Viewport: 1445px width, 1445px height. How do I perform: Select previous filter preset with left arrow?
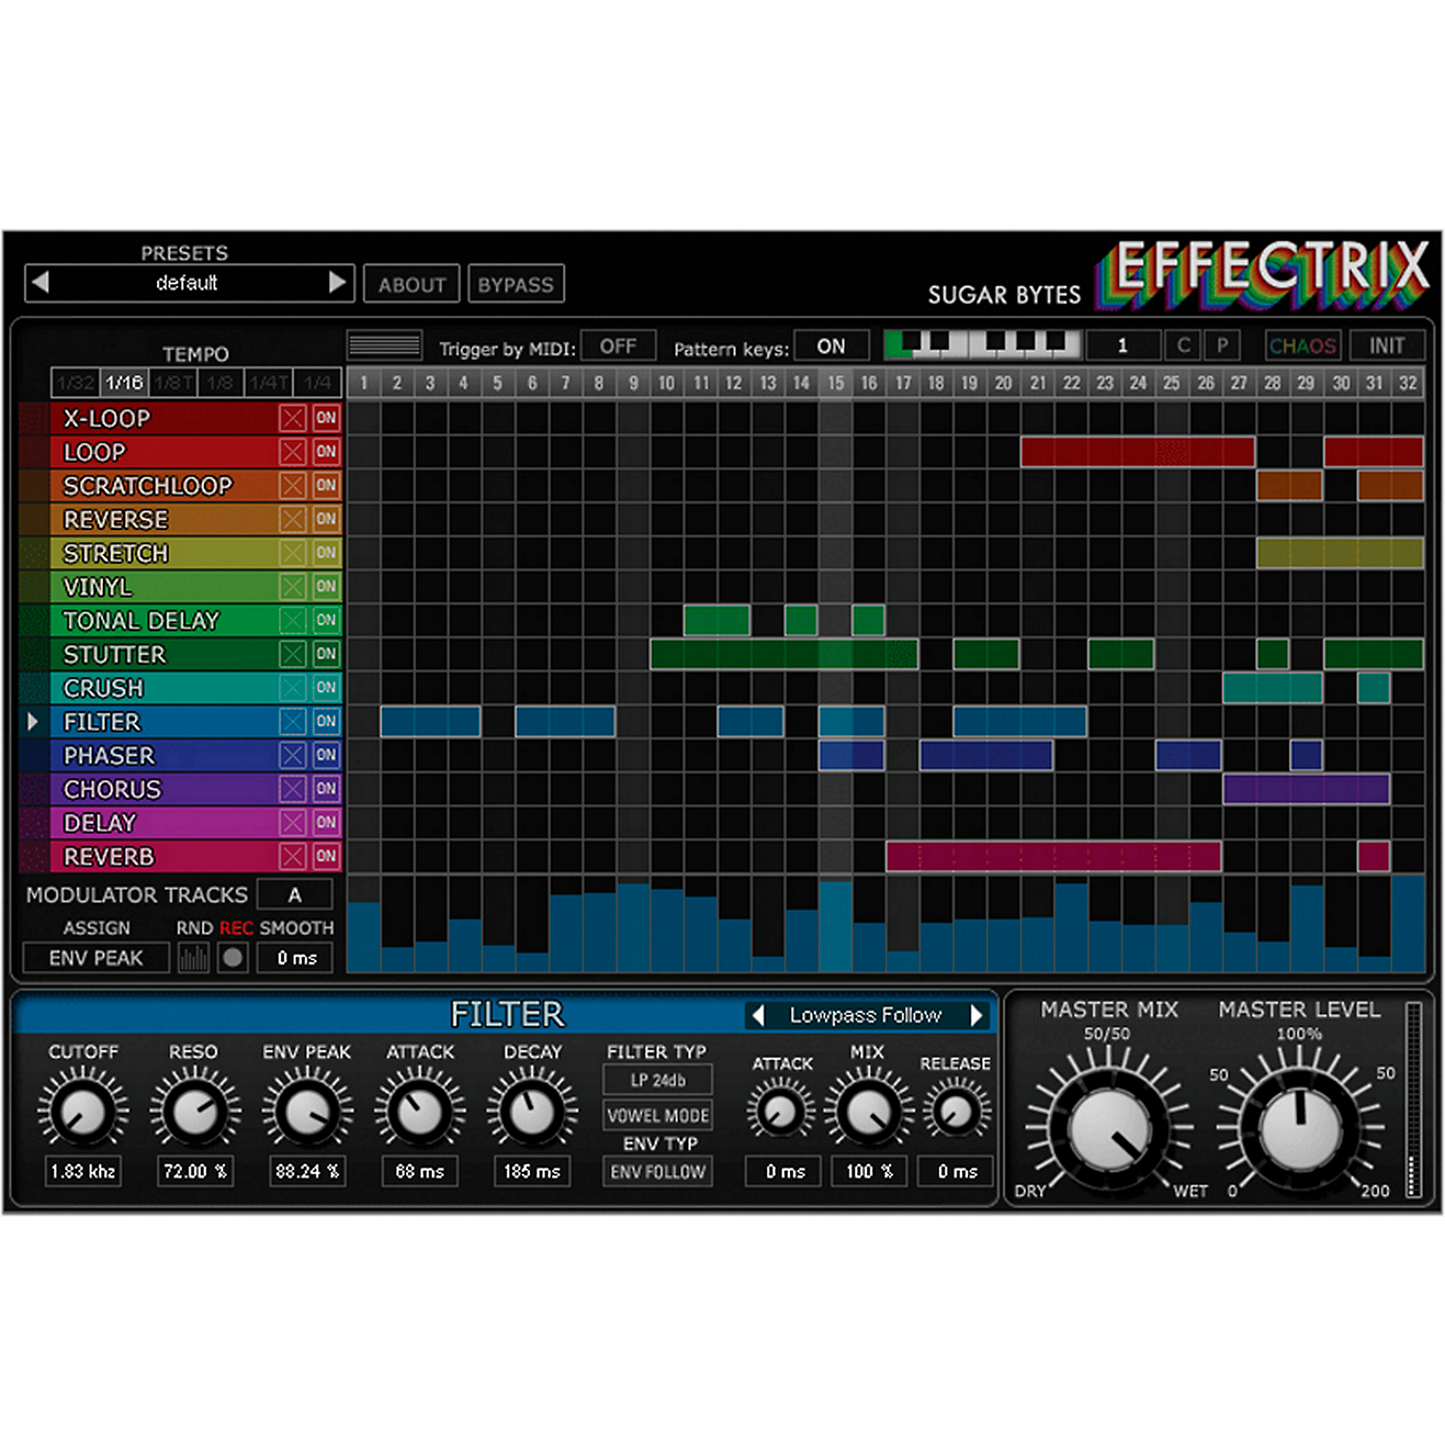(758, 1016)
